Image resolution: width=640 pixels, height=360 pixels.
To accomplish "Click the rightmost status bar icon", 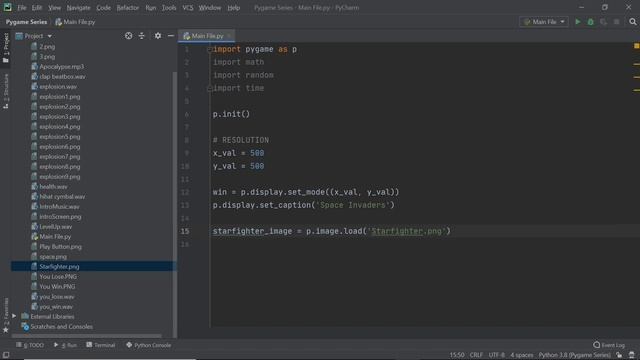I will click(632, 355).
